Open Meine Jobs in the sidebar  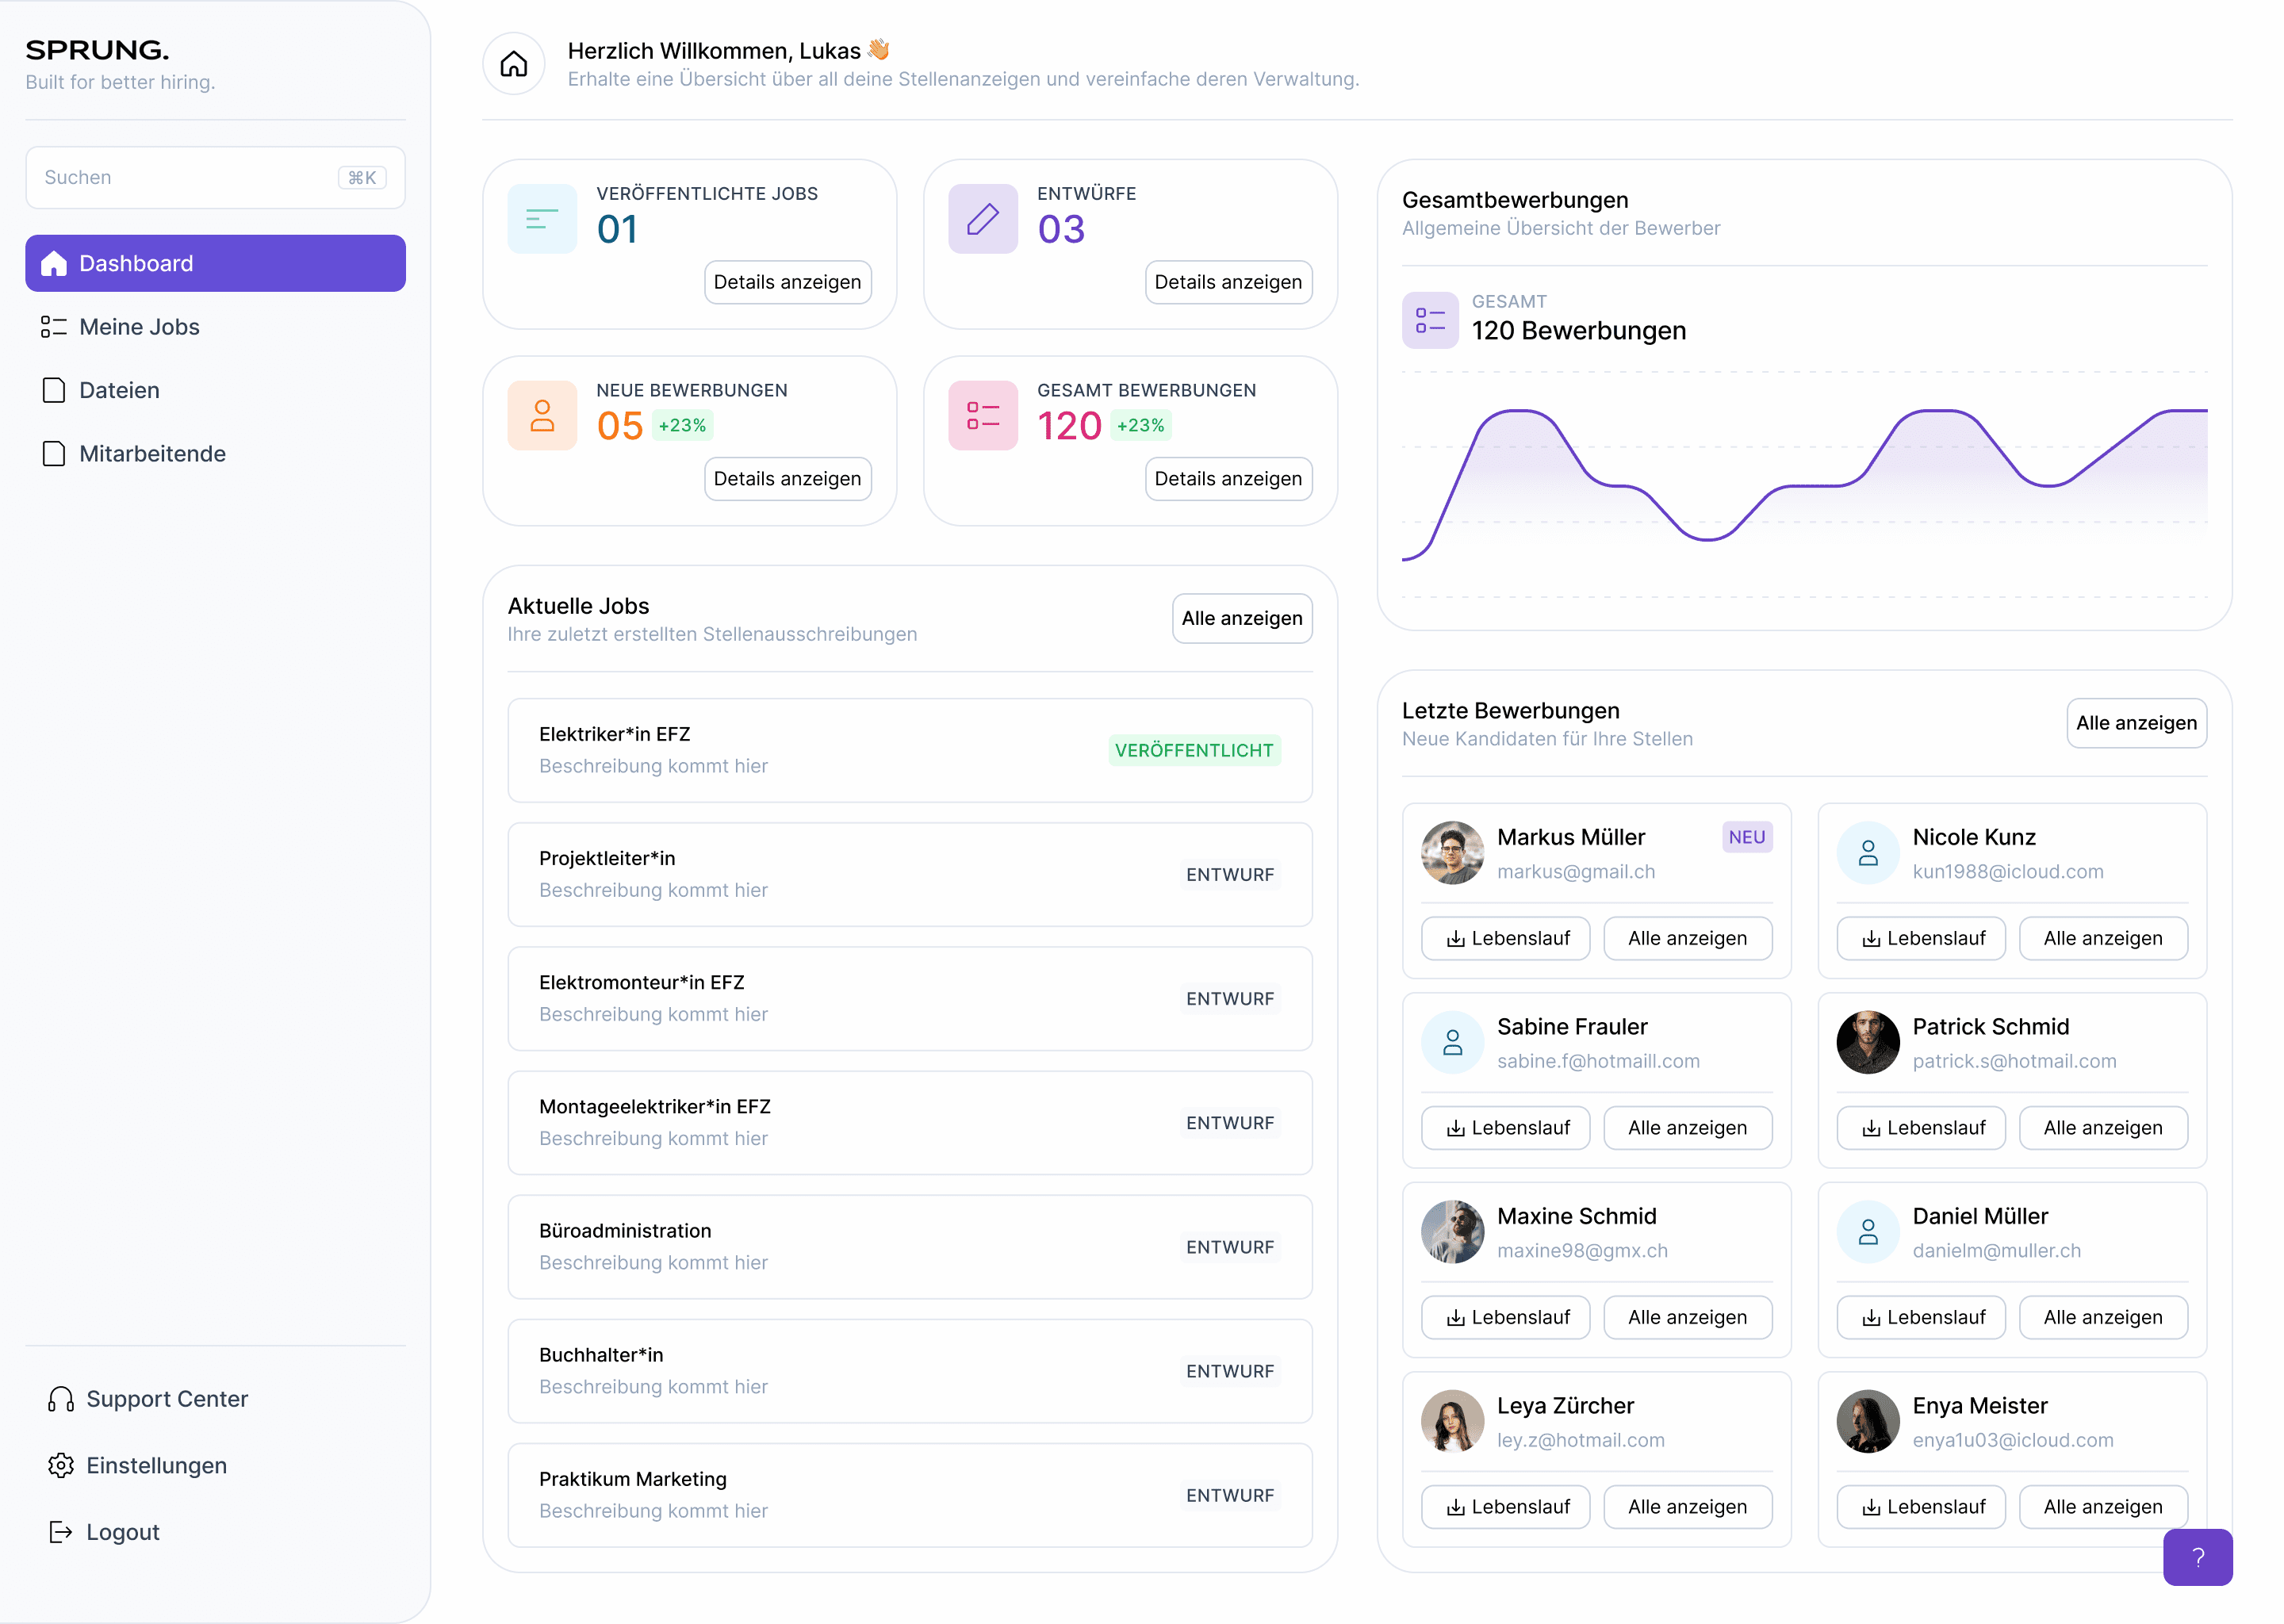139,327
